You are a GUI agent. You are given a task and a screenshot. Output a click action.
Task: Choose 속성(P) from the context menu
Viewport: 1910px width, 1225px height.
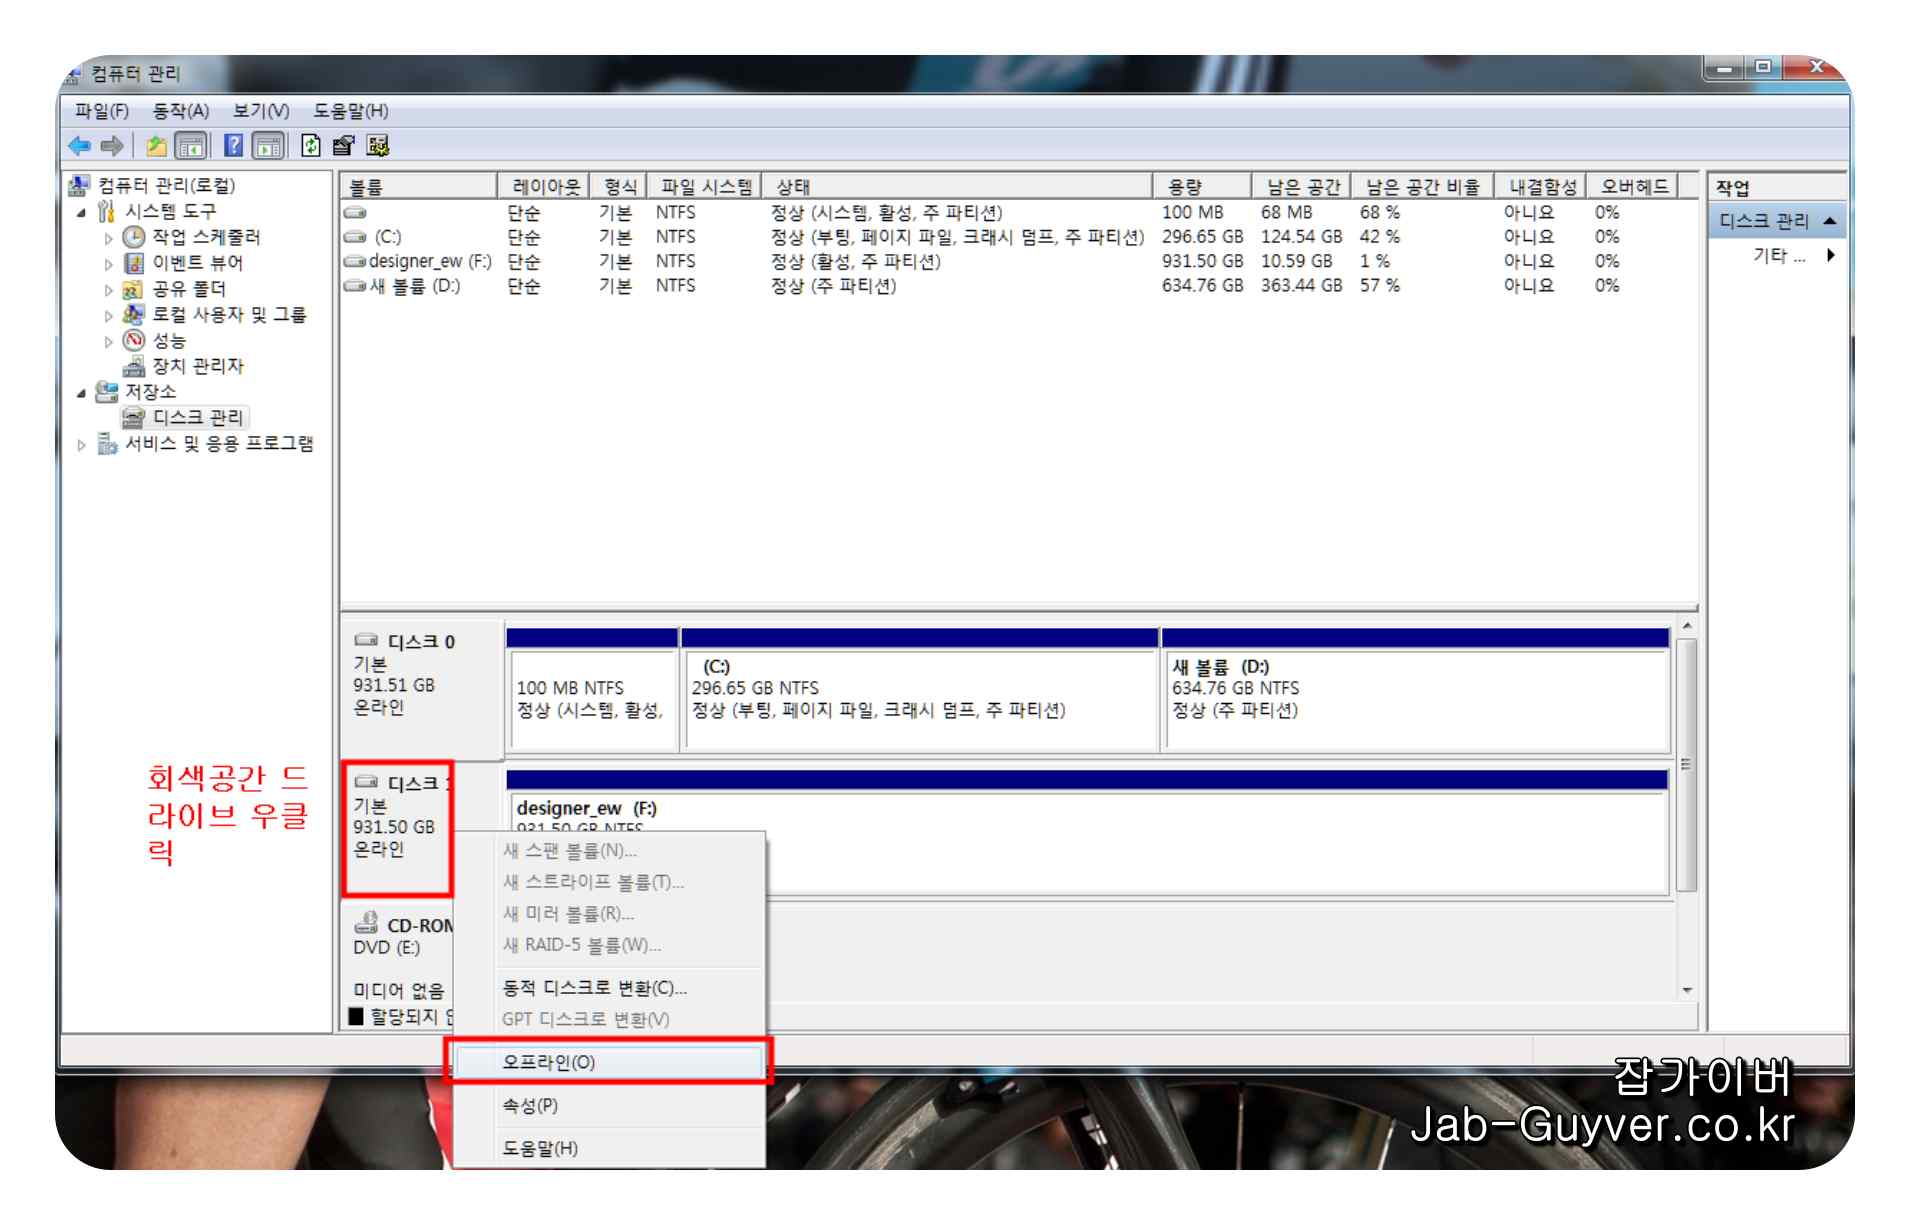(x=608, y=1106)
